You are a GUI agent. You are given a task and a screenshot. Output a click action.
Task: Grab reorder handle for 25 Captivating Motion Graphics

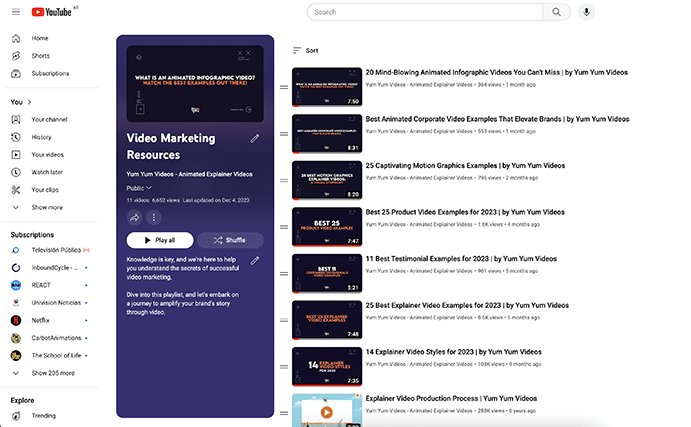tap(284, 181)
